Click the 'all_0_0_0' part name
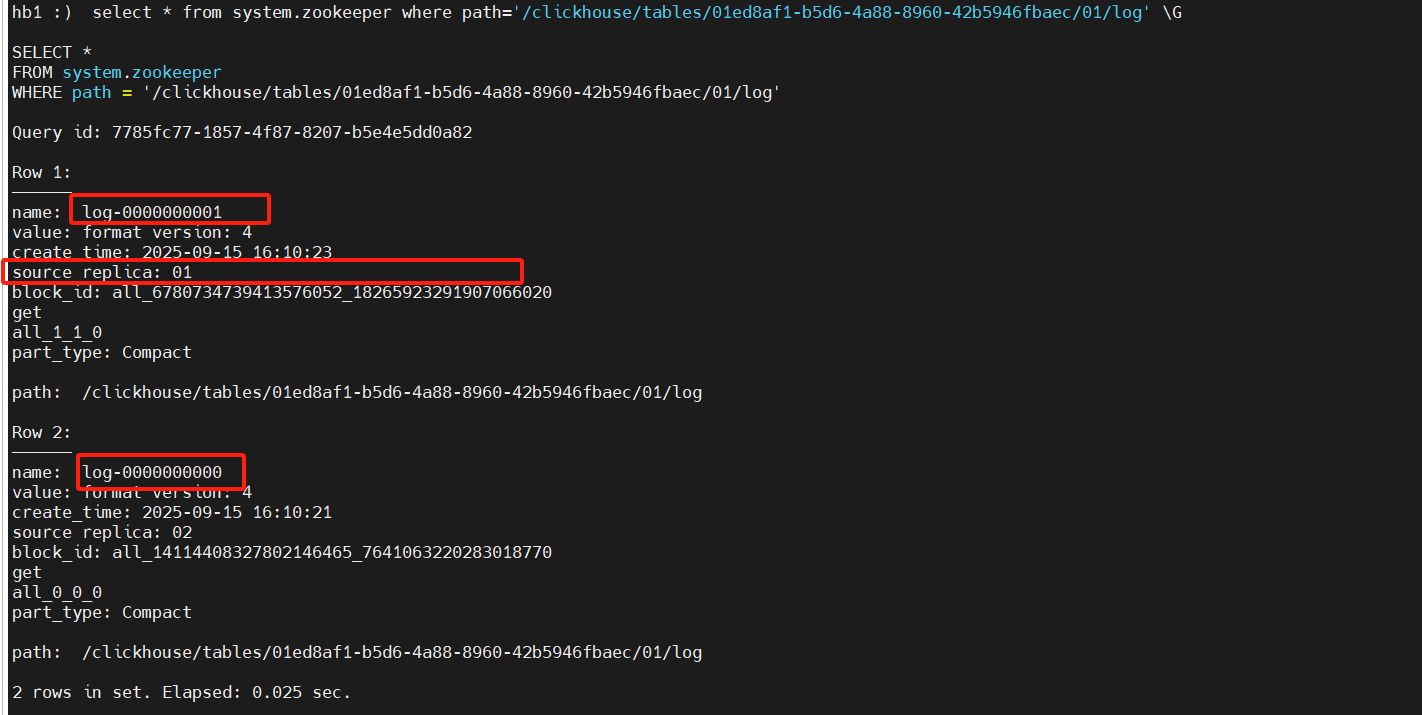This screenshot has height=715, width=1422. coord(57,593)
